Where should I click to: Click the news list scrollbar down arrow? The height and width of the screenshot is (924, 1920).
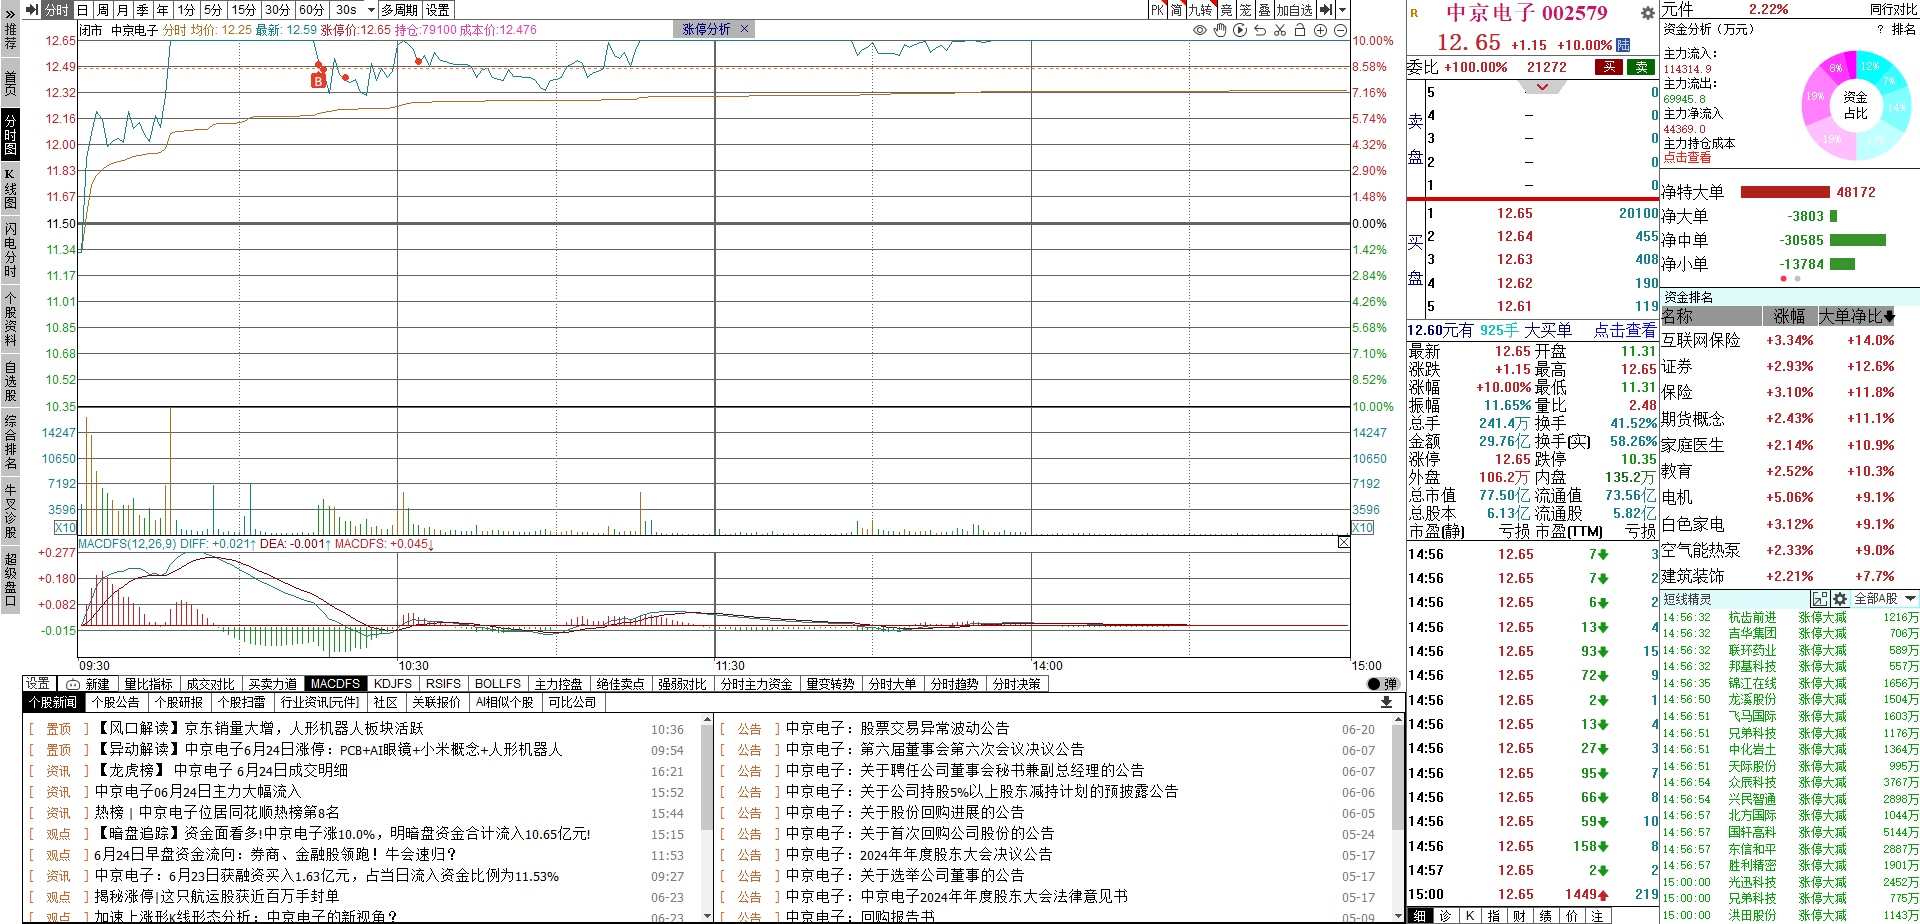(707, 915)
